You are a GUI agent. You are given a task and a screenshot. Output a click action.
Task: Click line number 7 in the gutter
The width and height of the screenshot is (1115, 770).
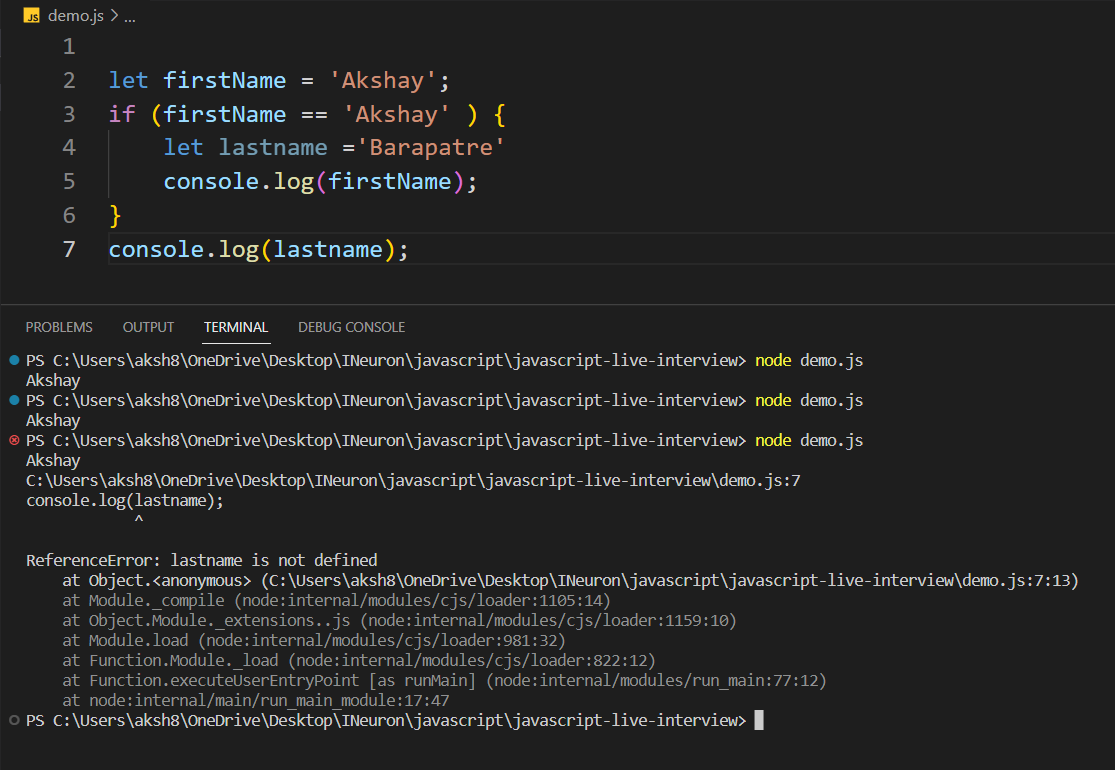pyautogui.click(x=69, y=250)
